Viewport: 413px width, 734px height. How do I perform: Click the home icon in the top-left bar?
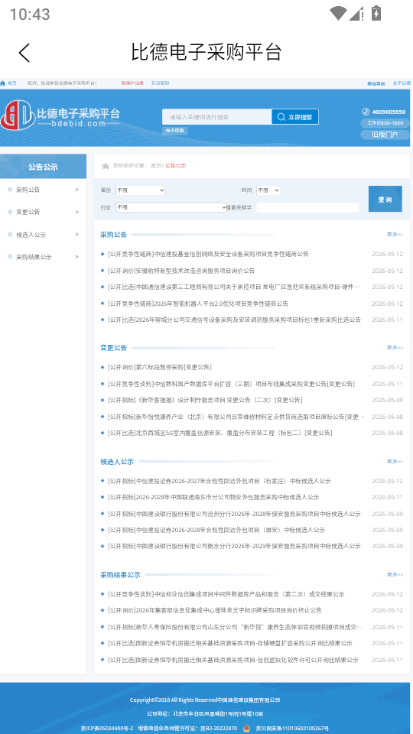click(3, 83)
